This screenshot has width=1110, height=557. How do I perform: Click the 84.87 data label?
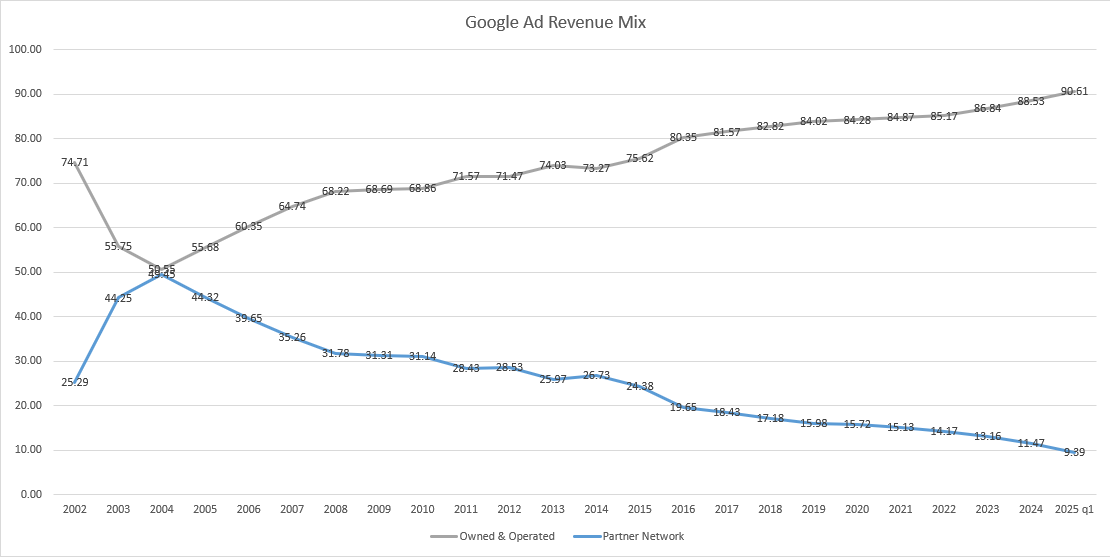(900, 117)
